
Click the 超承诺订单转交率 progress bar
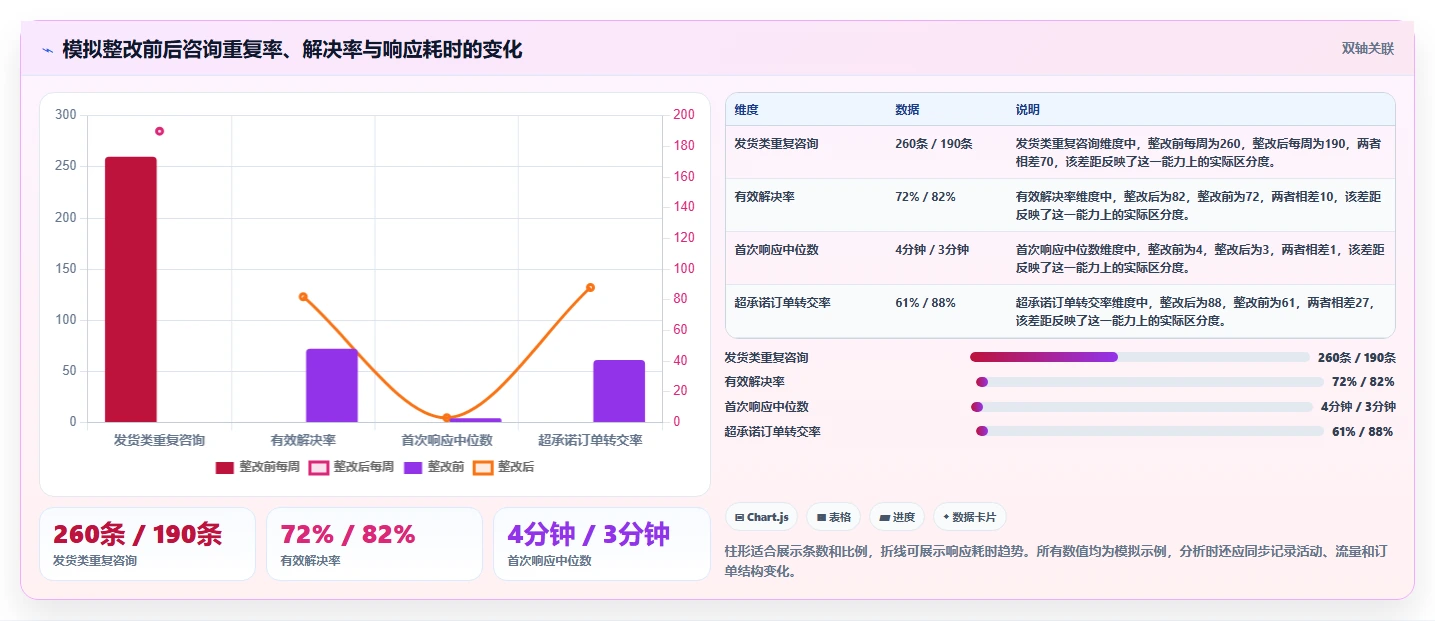pos(1149,431)
